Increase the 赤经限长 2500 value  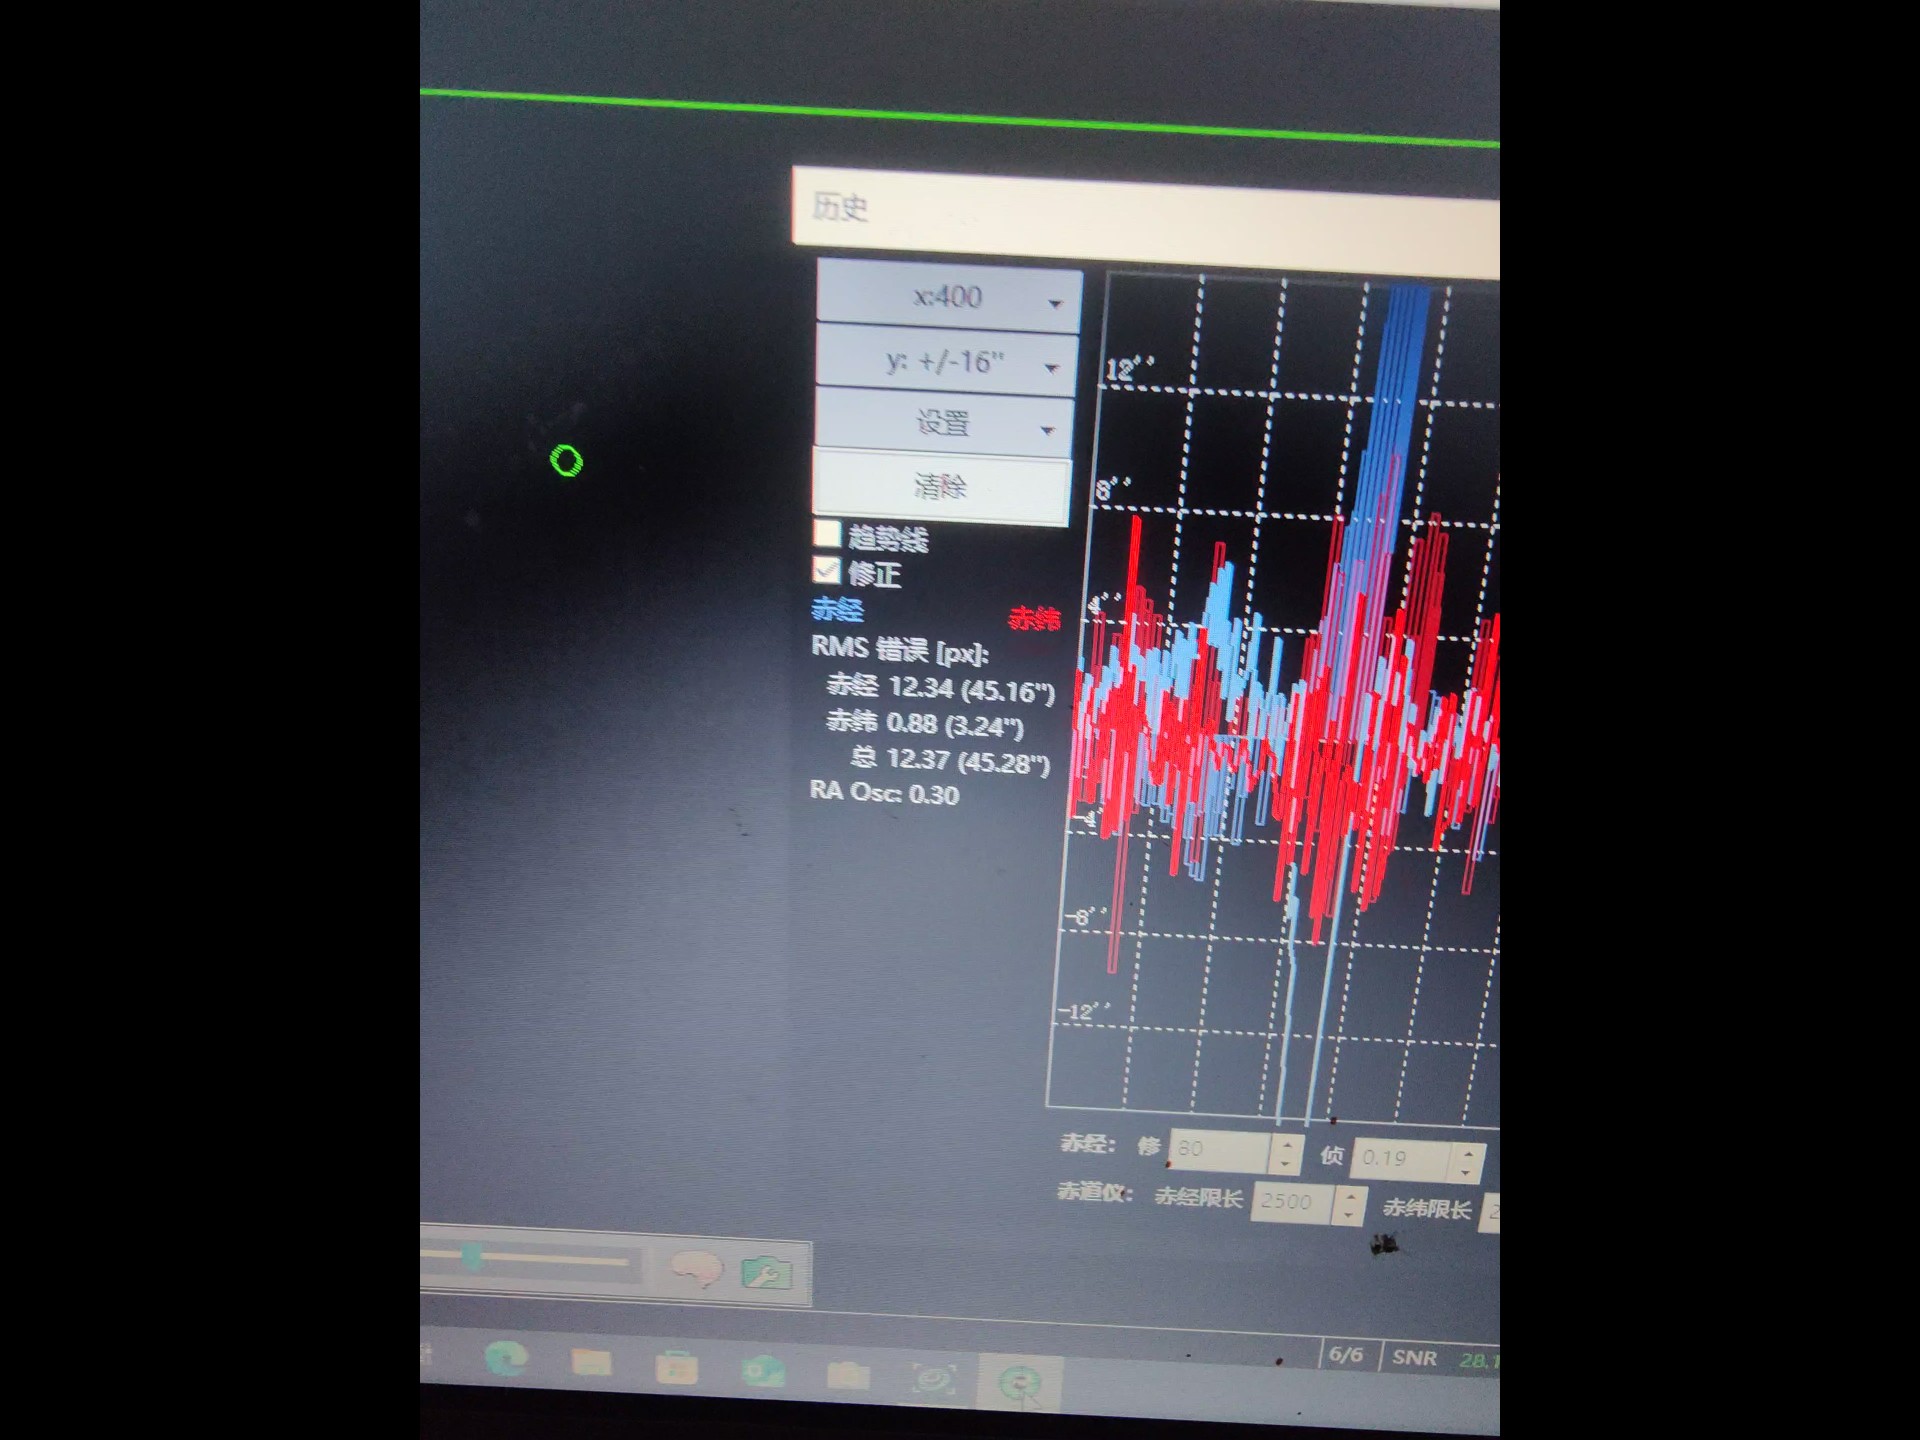click(x=1350, y=1195)
